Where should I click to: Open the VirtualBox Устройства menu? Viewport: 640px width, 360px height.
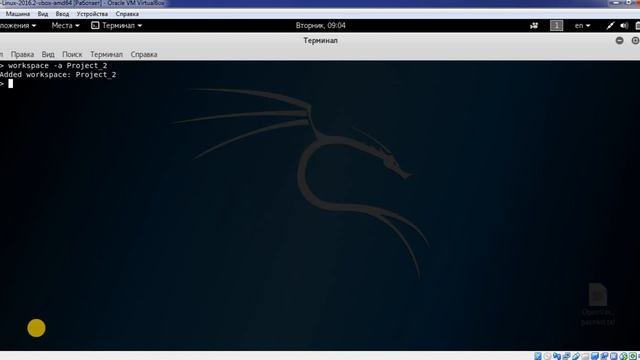click(92, 14)
